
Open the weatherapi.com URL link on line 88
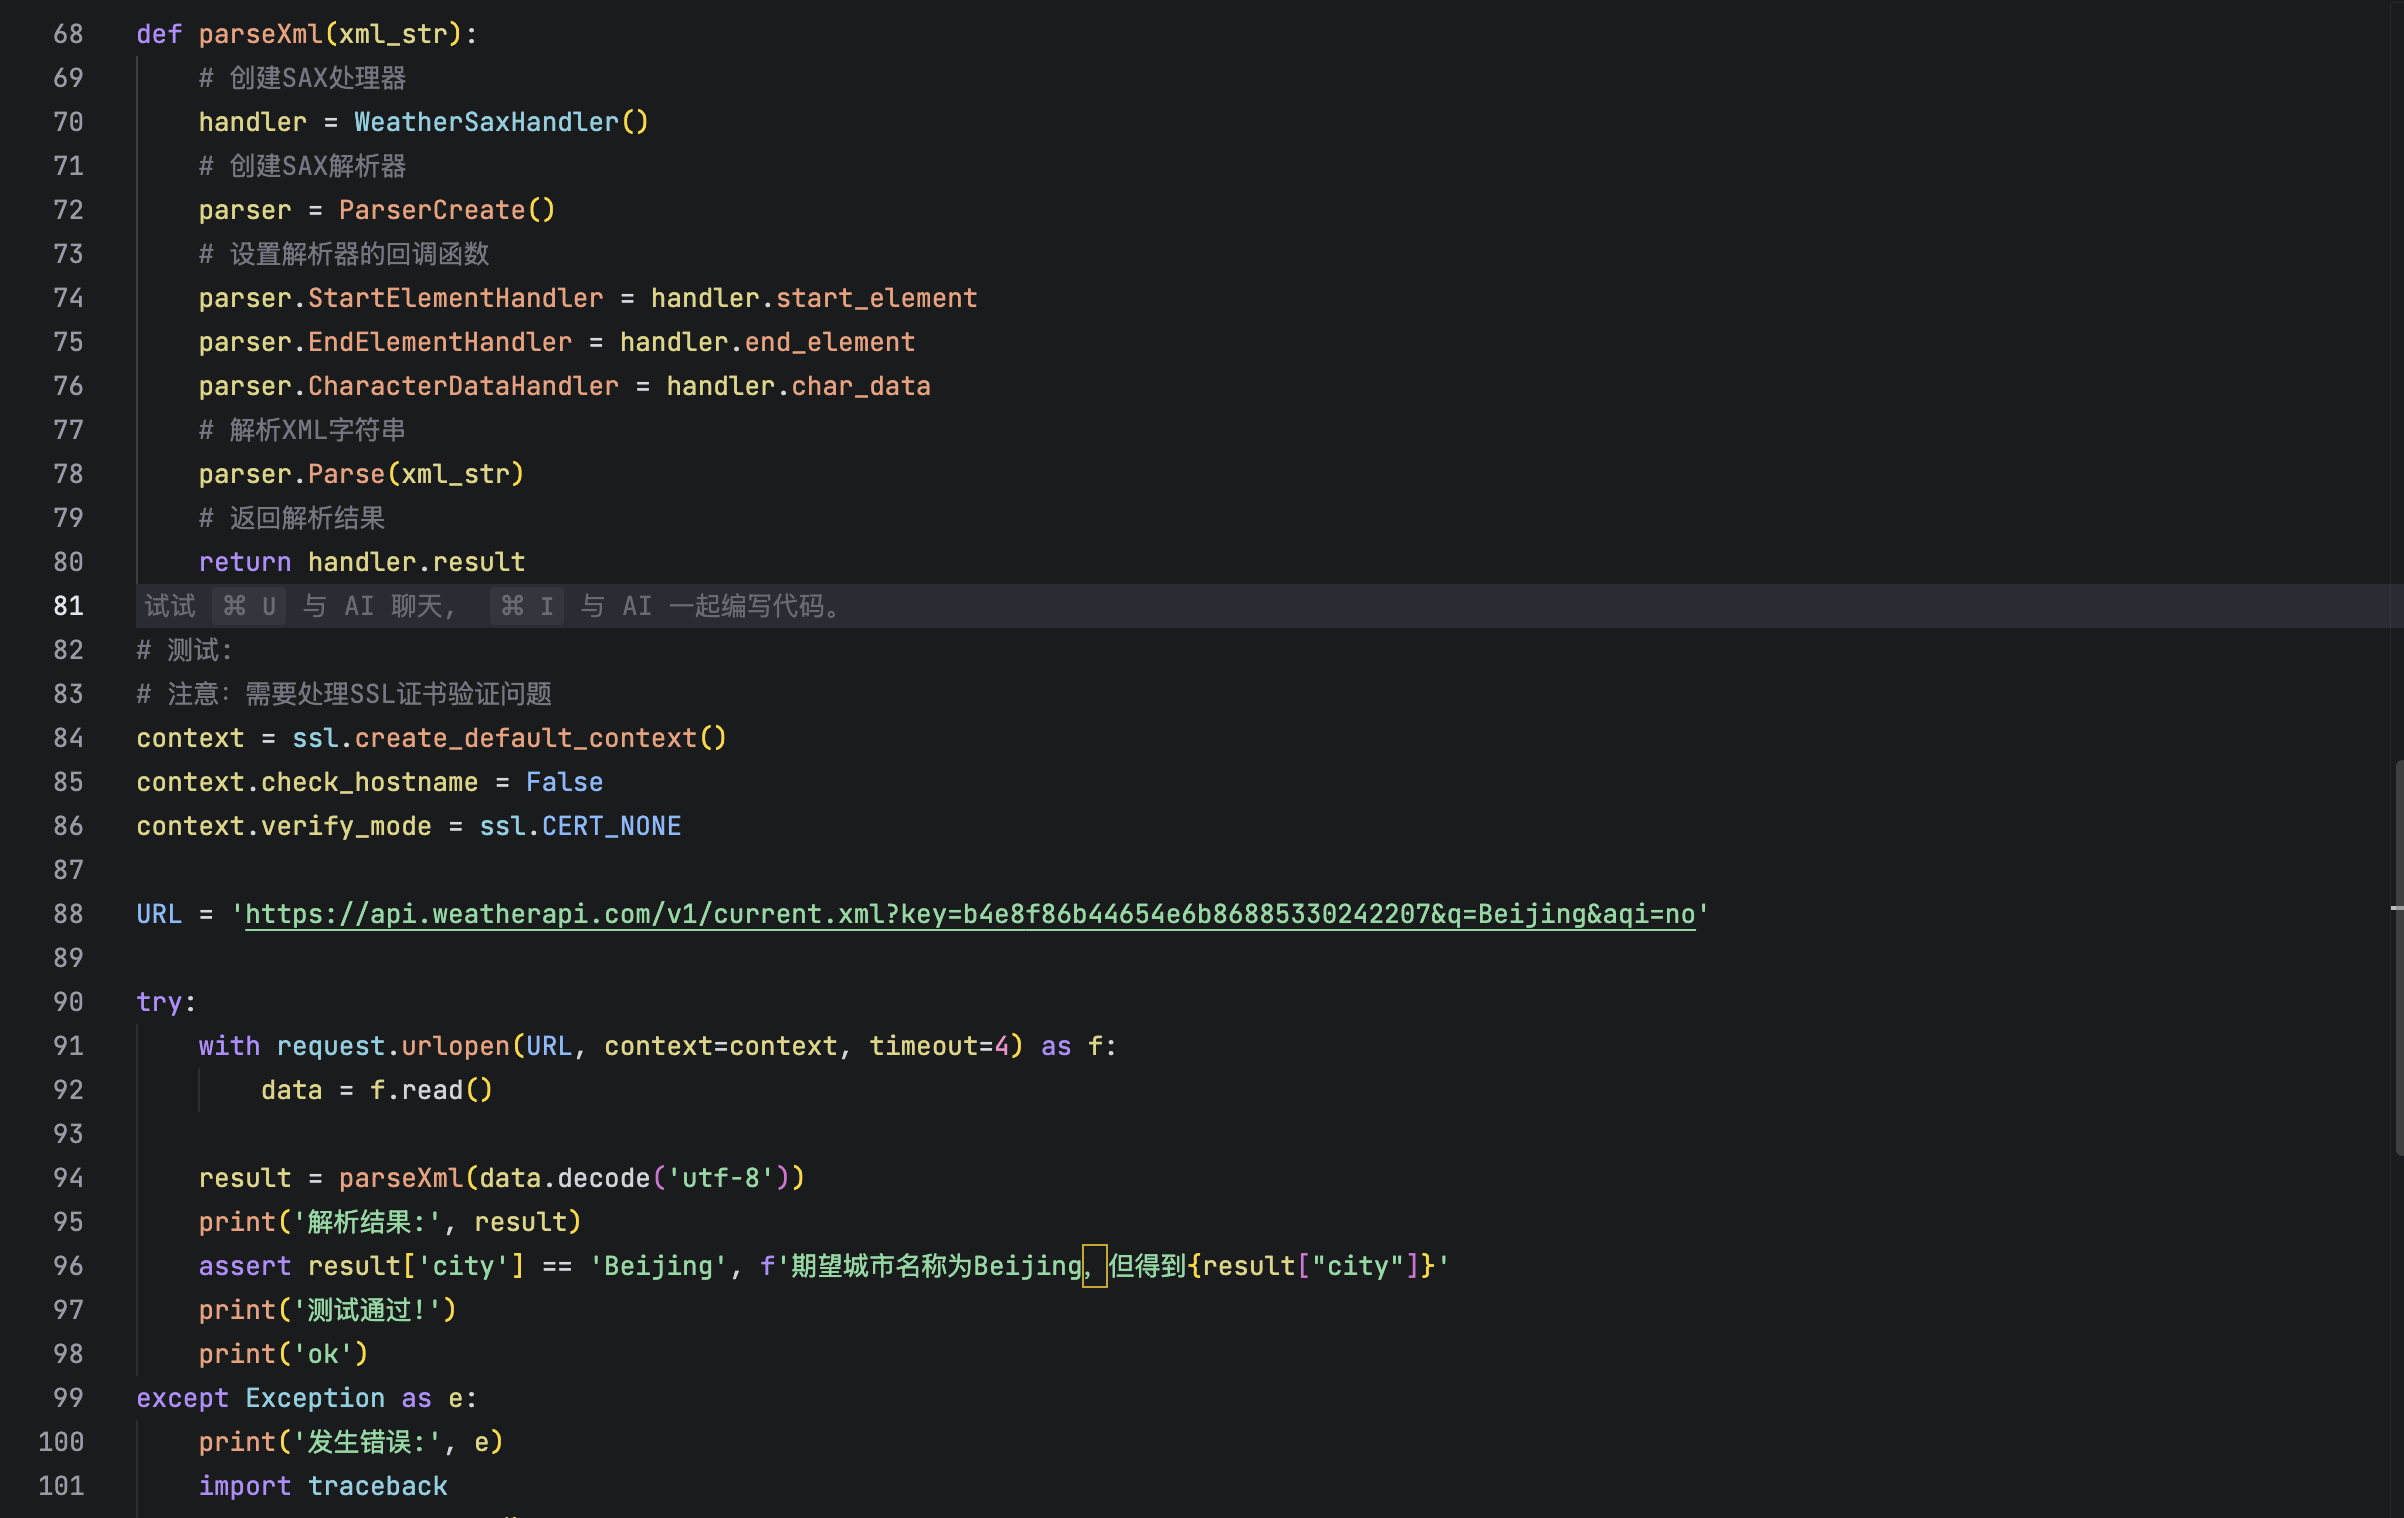[x=970, y=914]
